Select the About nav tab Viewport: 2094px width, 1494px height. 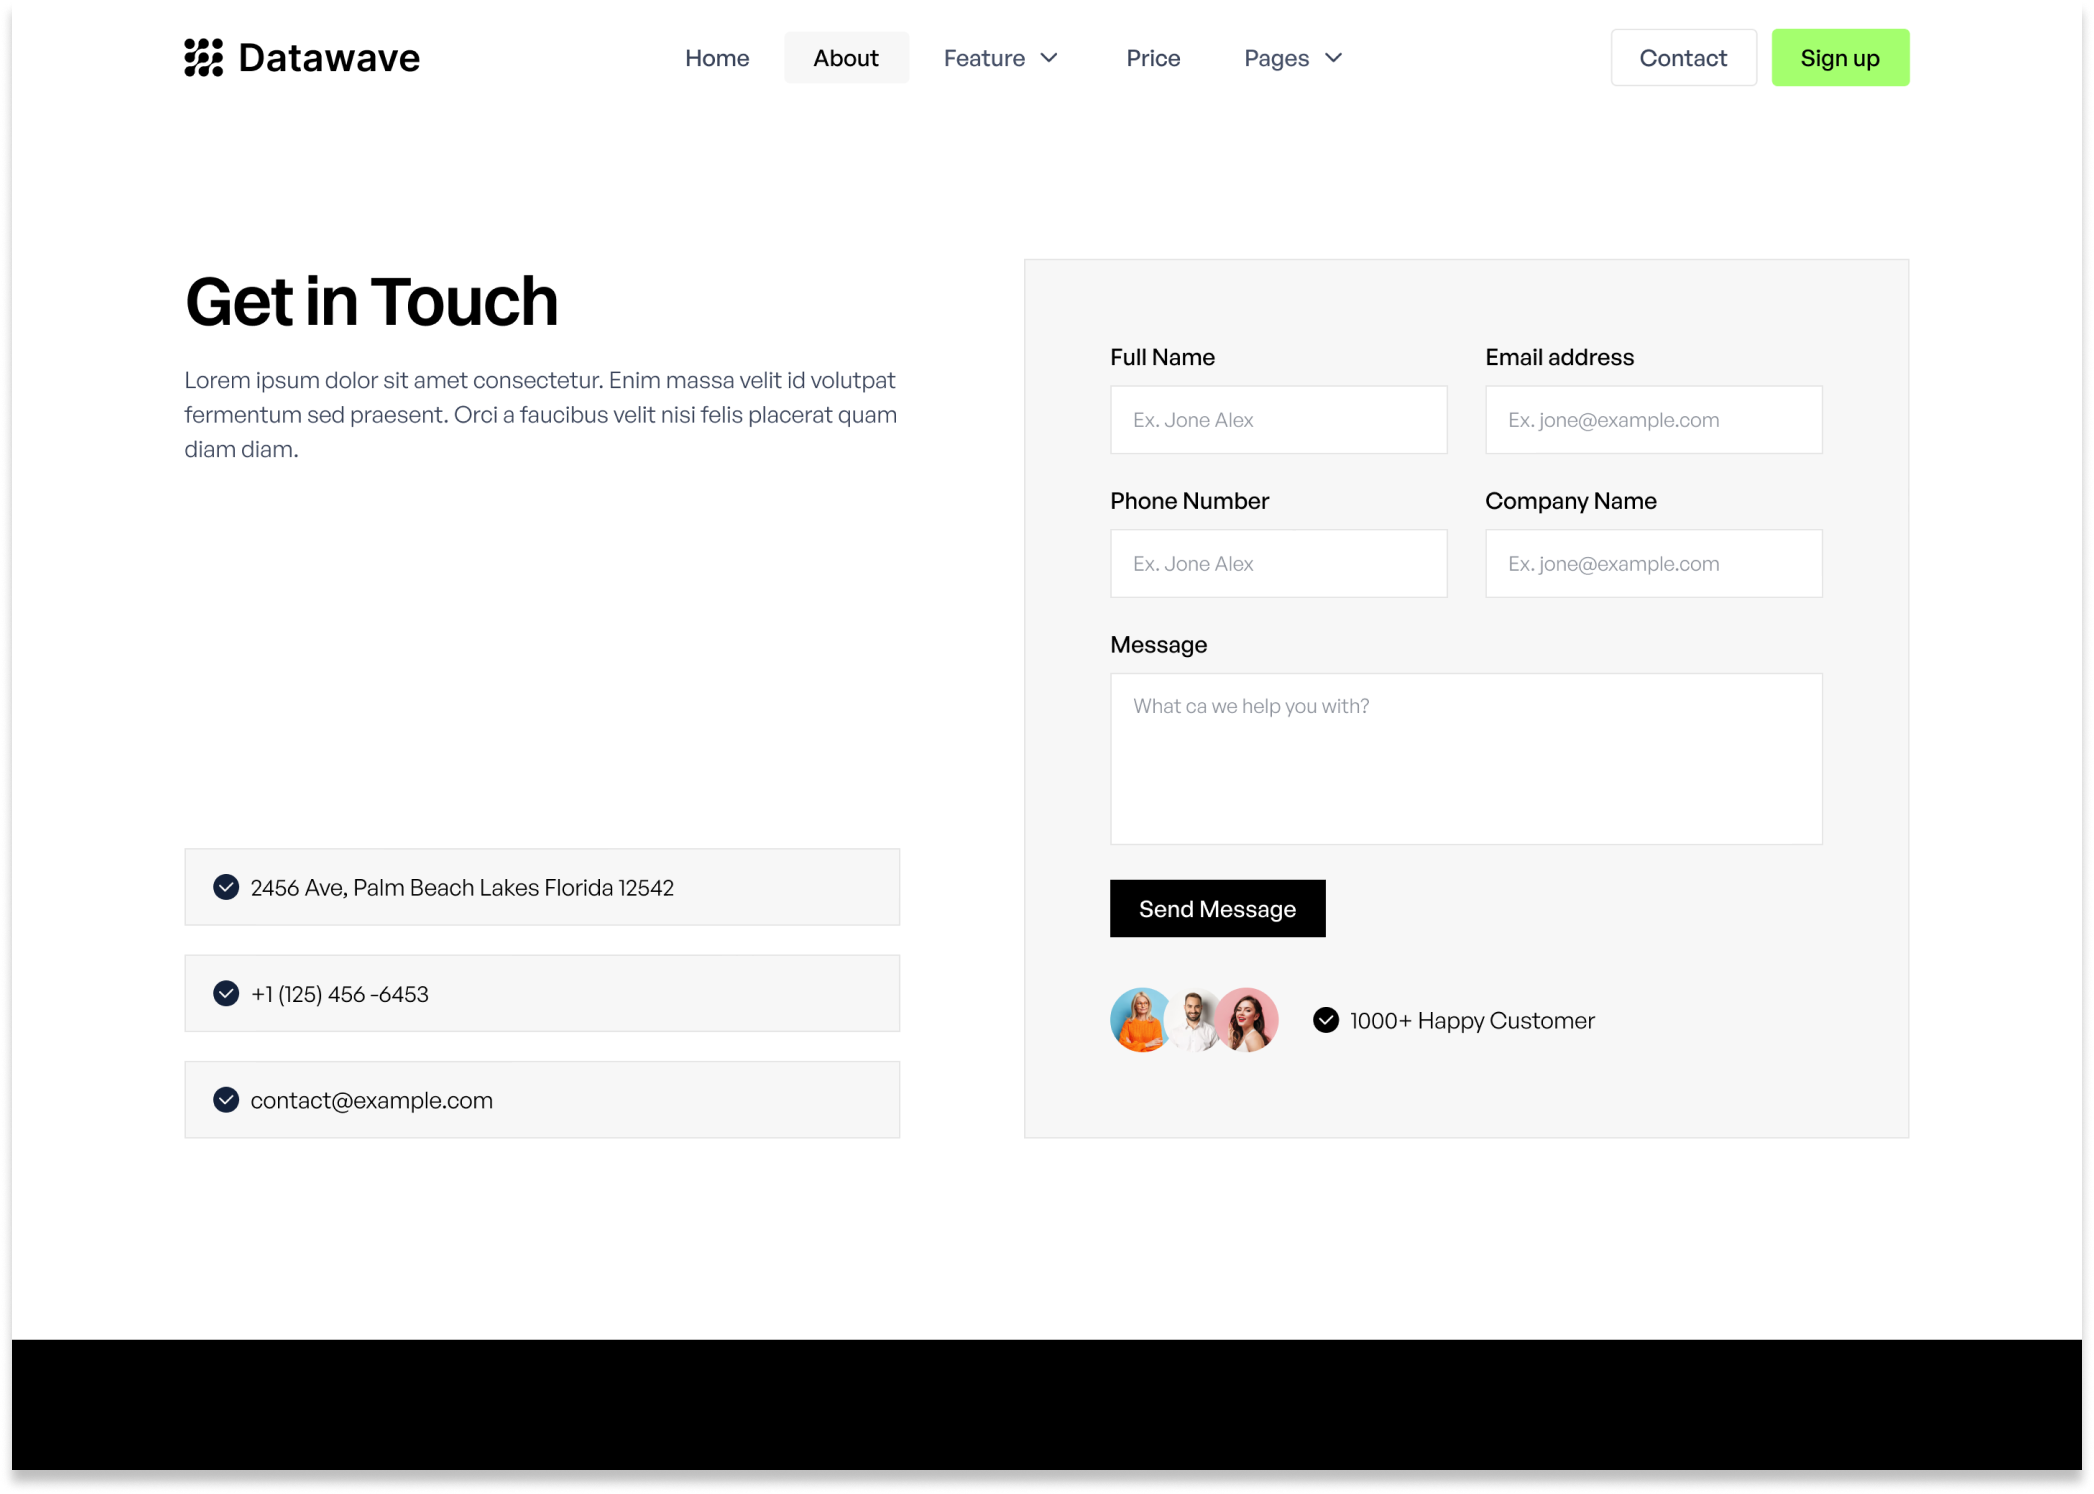pos(846,58)
